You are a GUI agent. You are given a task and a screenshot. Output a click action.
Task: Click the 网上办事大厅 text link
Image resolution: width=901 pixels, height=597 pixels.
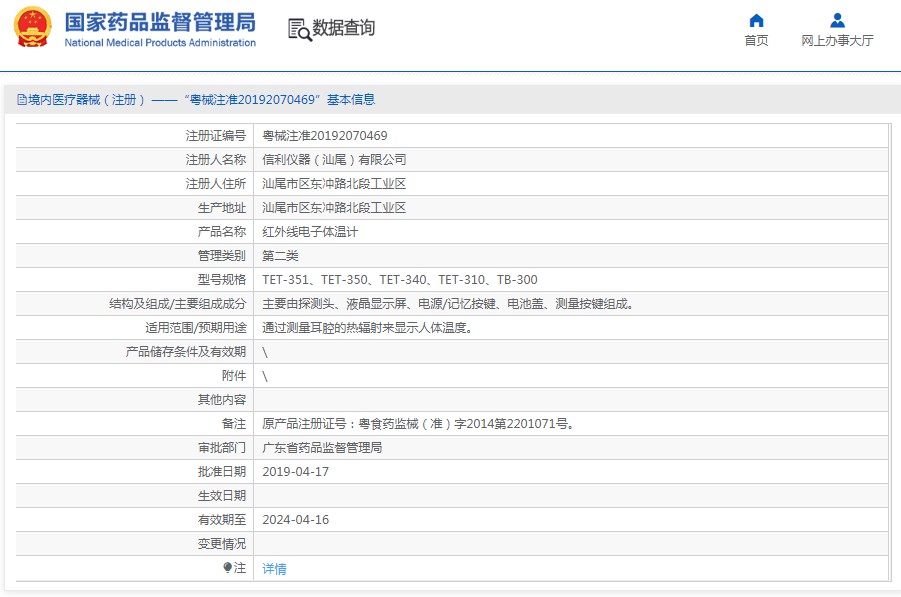pos(837,40)
